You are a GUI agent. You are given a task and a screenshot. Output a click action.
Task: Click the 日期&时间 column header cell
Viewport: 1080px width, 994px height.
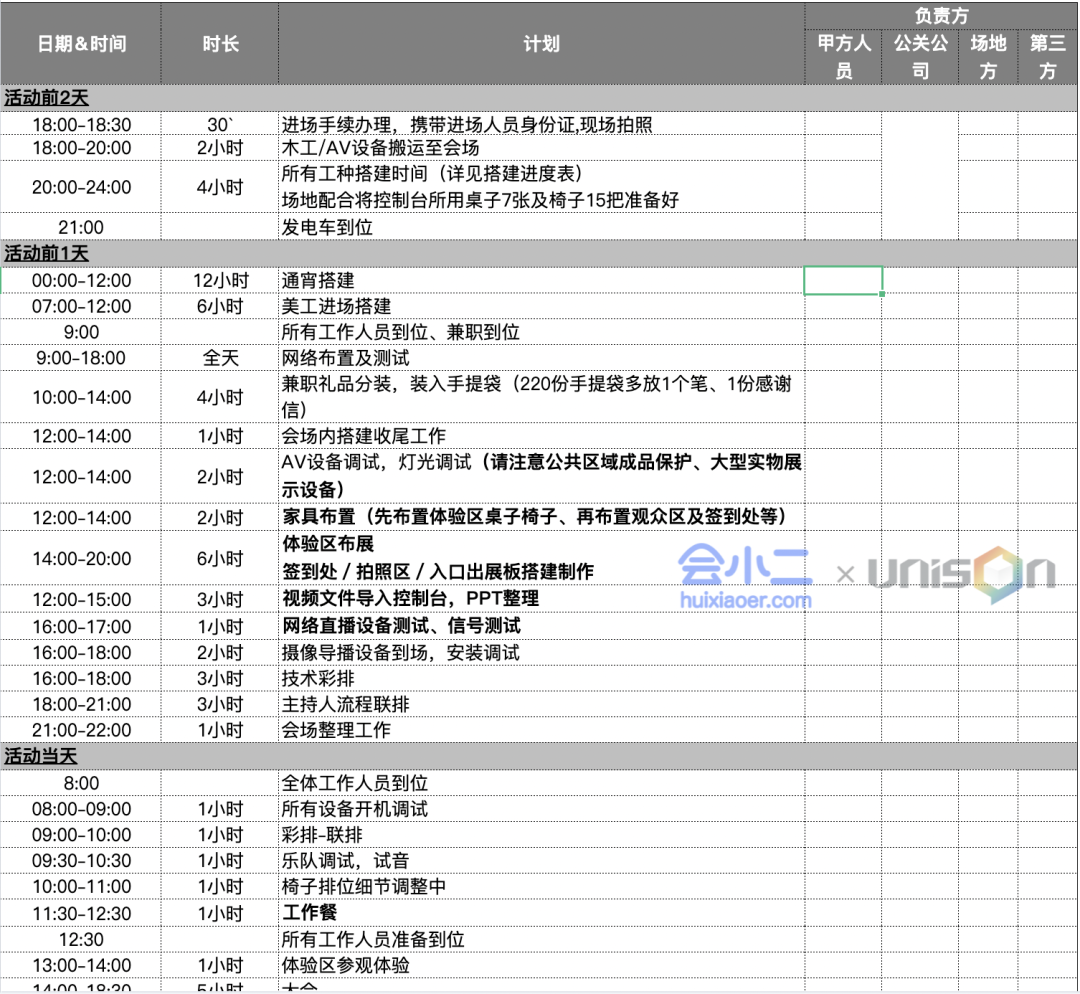tap(81, 44)
